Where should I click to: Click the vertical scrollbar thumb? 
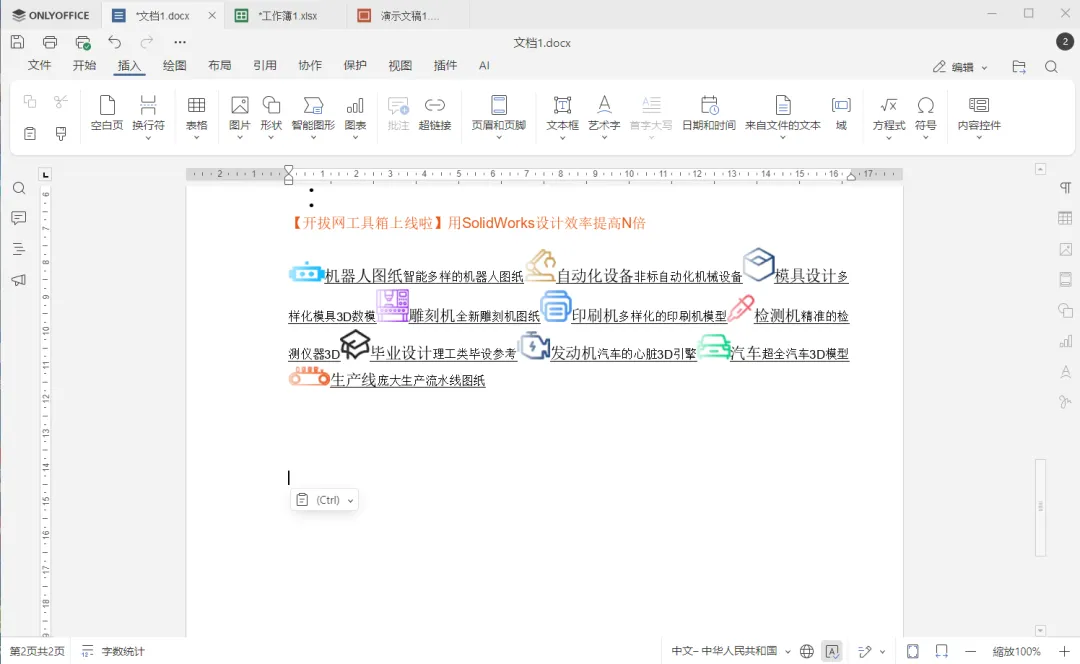click(1040, 507)
